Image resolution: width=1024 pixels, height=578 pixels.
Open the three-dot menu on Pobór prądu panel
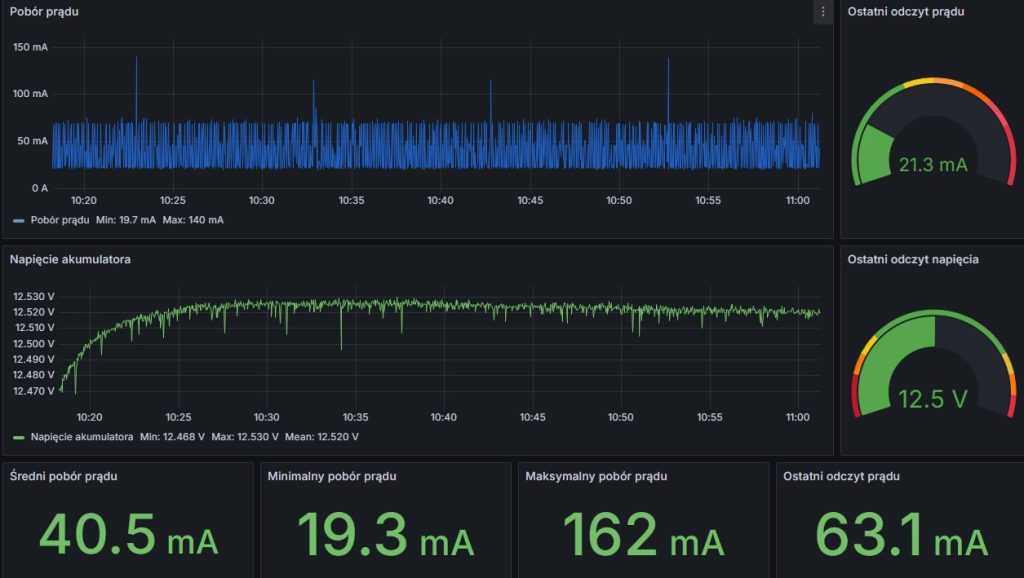coord(823,12)
